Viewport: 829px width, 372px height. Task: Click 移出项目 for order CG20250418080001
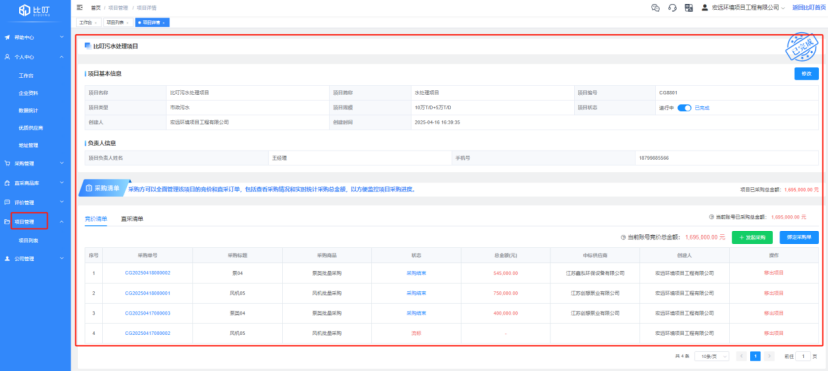point(773,293)
